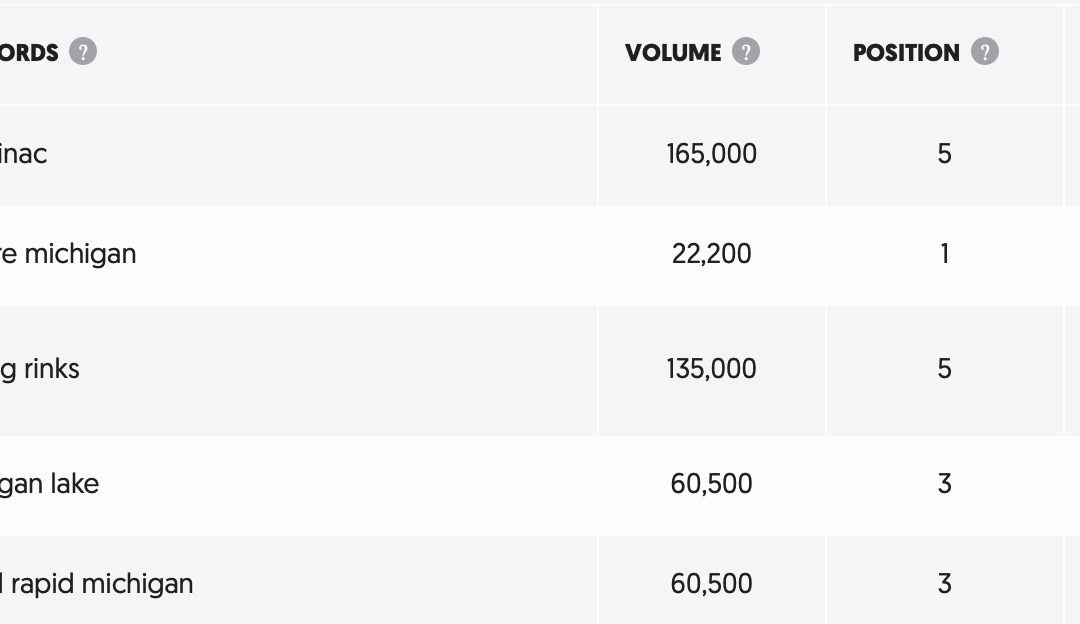
Task: Click the 60,500 volume in 'rapid michigan' row
Action: (712, 584)
